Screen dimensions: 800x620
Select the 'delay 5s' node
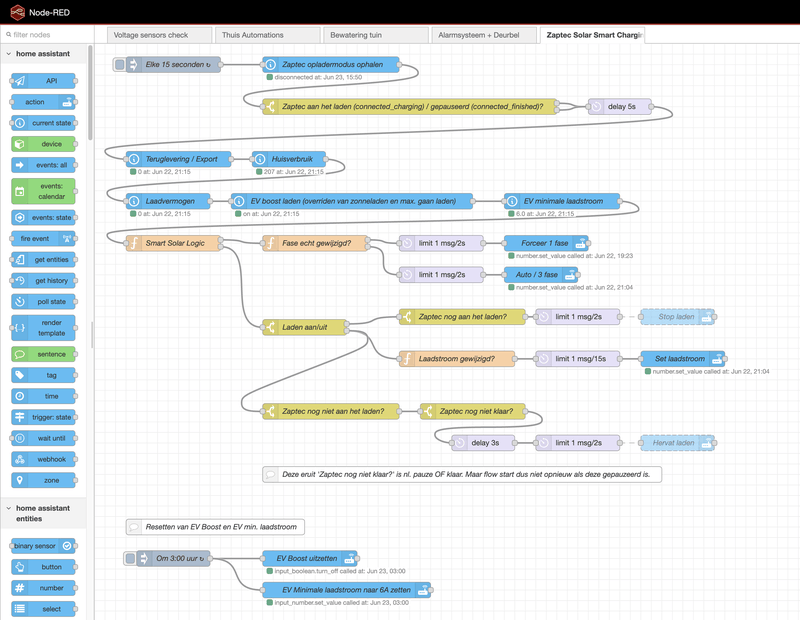coord(619,107)
